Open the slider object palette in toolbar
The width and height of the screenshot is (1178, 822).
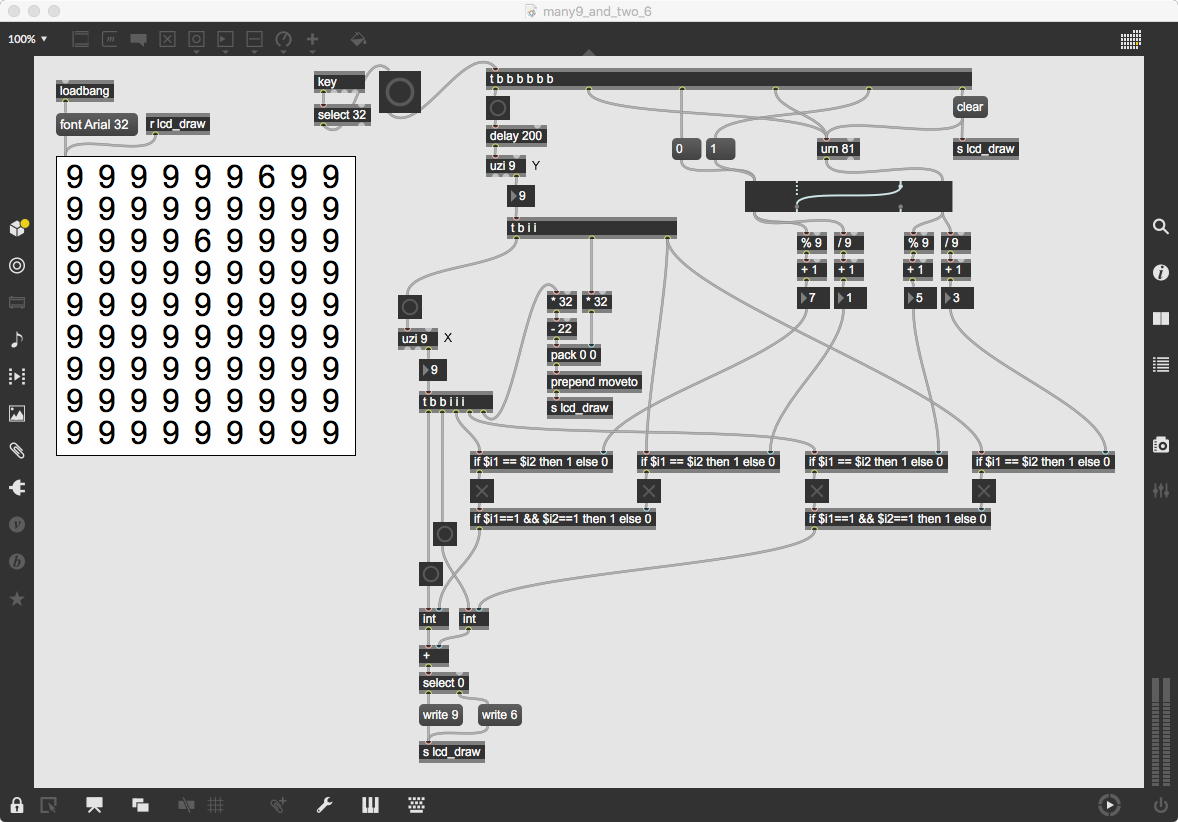255,39
